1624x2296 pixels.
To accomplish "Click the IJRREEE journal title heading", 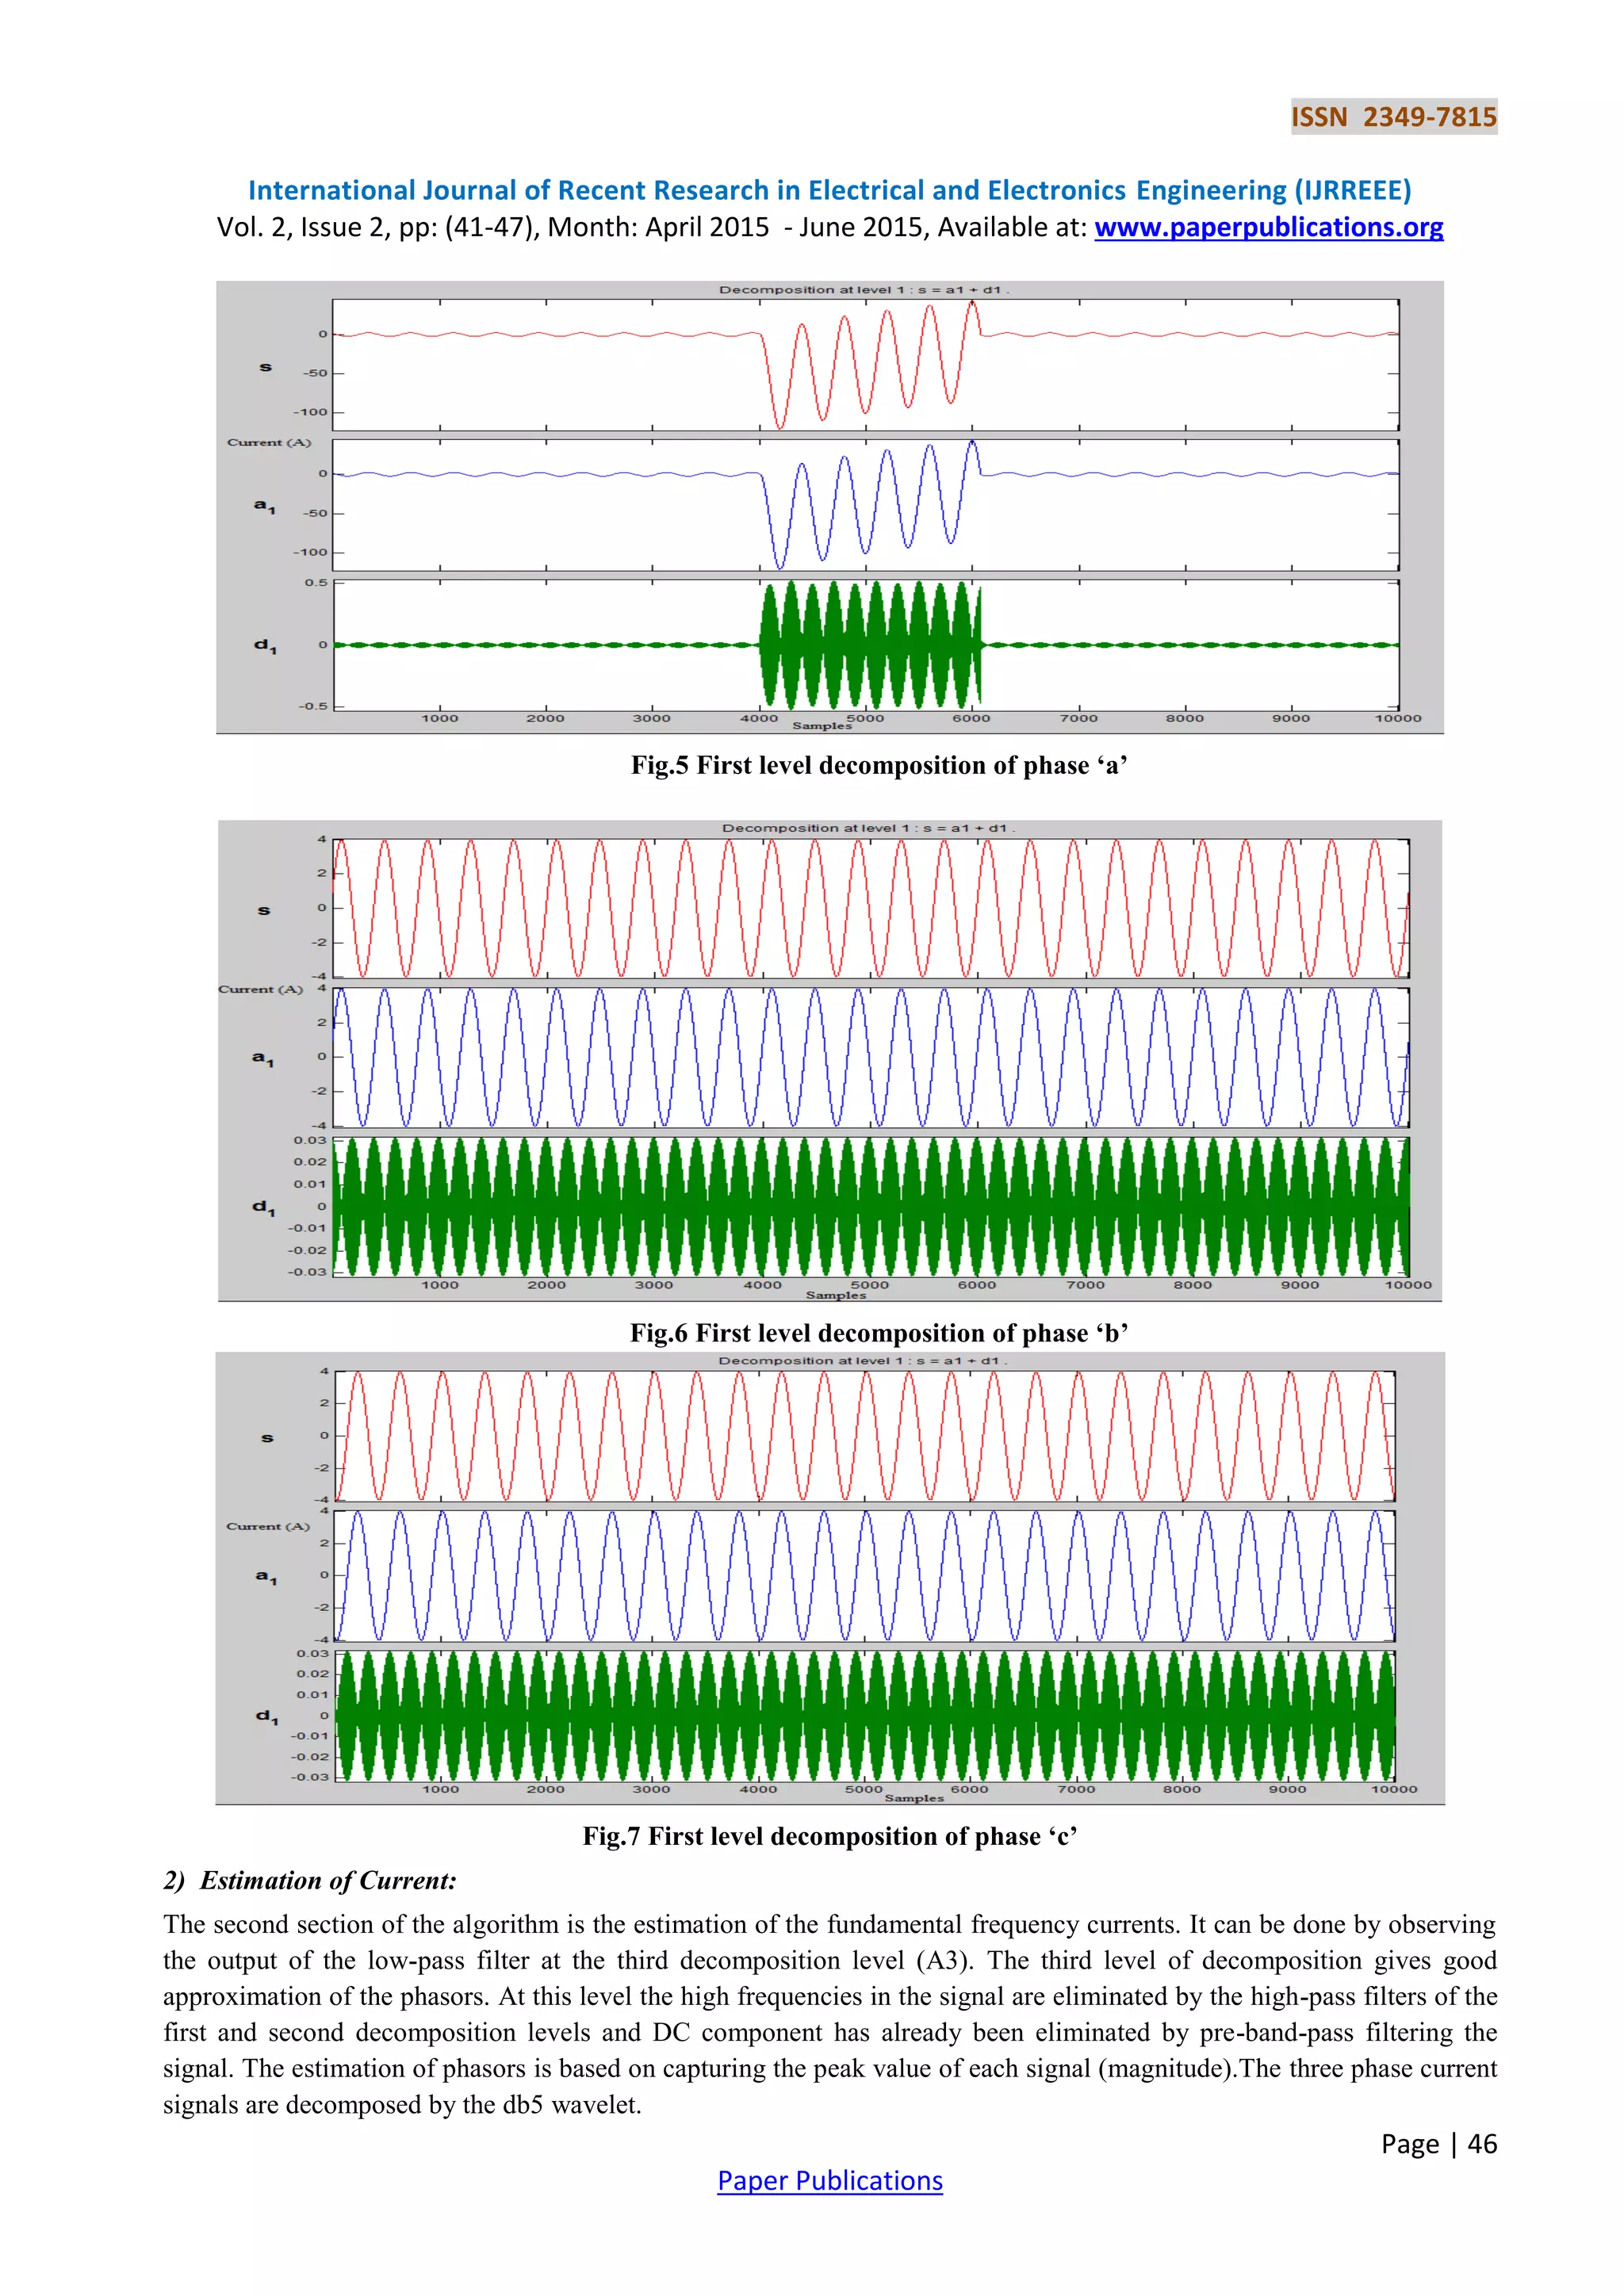I will point(829,190).
